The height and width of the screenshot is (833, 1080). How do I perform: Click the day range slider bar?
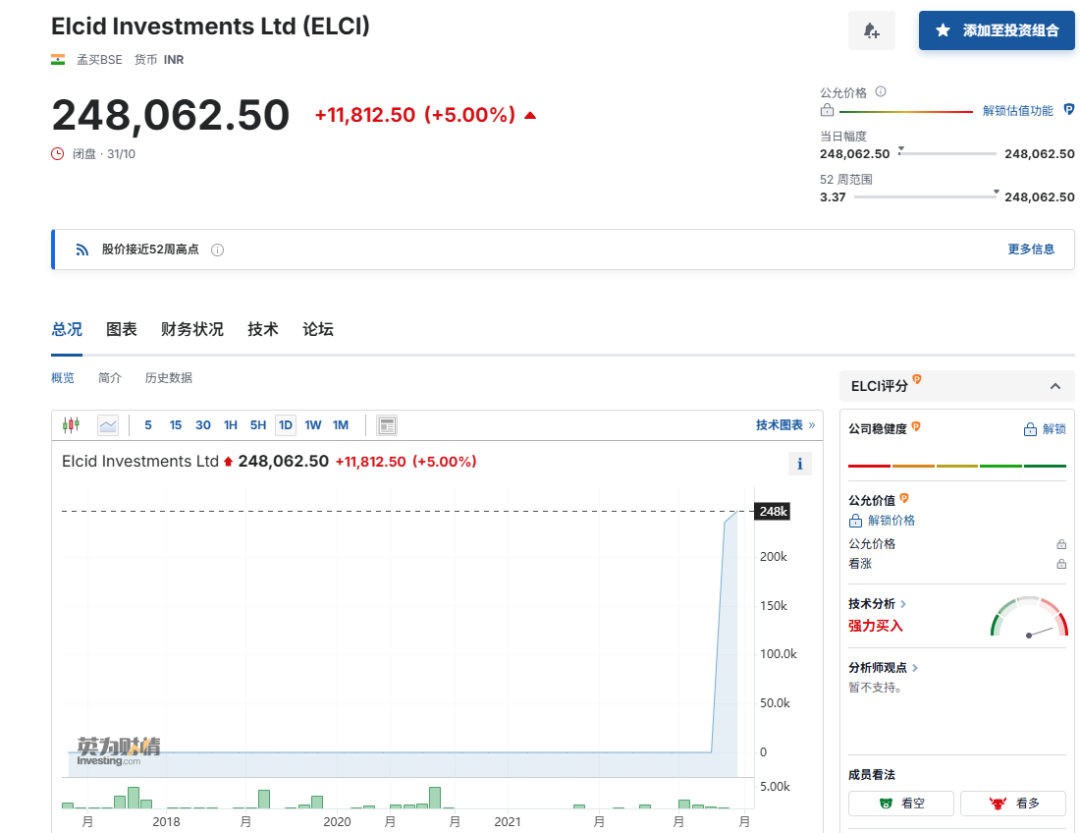(947, 153)
